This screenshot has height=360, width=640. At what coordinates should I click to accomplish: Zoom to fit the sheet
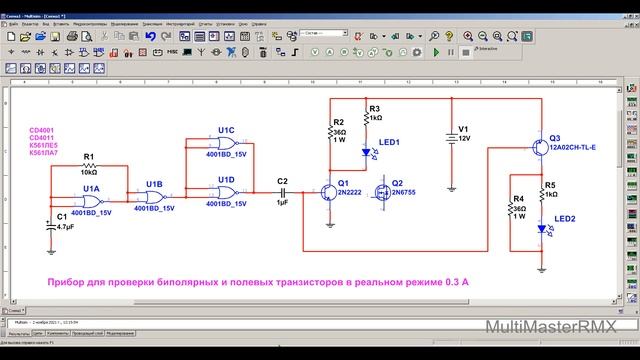[x=512, y=37]
